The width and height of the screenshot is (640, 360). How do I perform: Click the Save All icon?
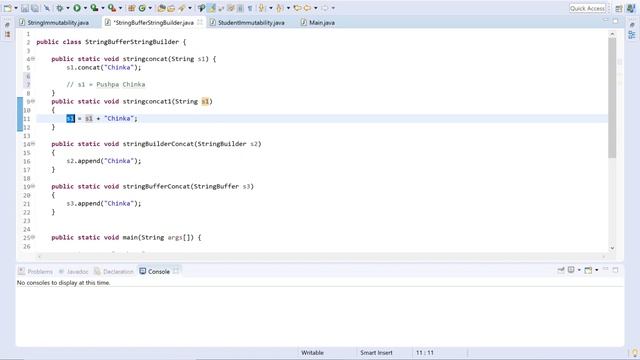pyautogui.click(x=35, y=8)
